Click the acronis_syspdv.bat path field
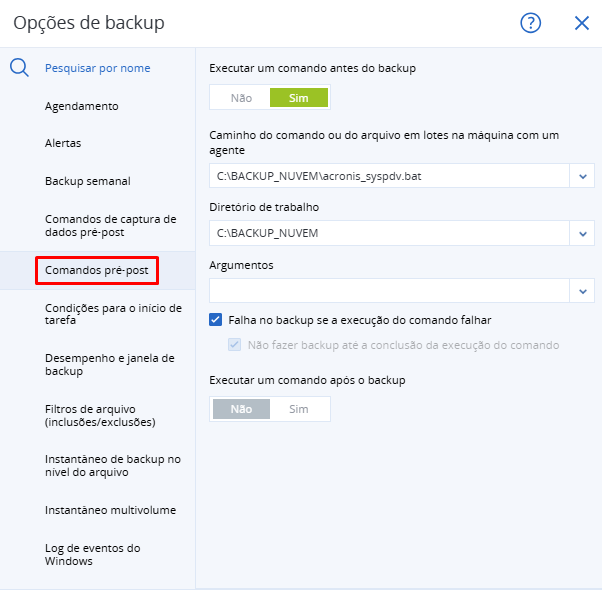Screen dimensions: 602x591 [x=388, y=176]
